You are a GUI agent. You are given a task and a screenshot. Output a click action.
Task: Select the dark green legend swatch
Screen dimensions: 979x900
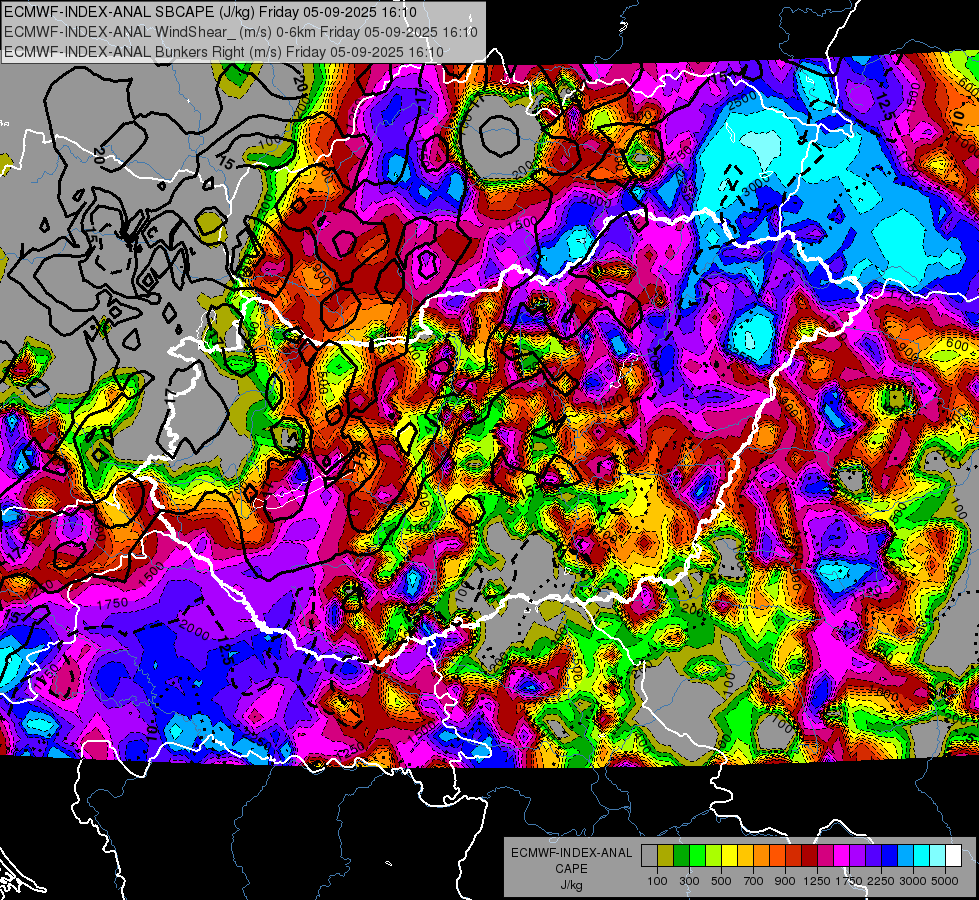pos(681,856)
